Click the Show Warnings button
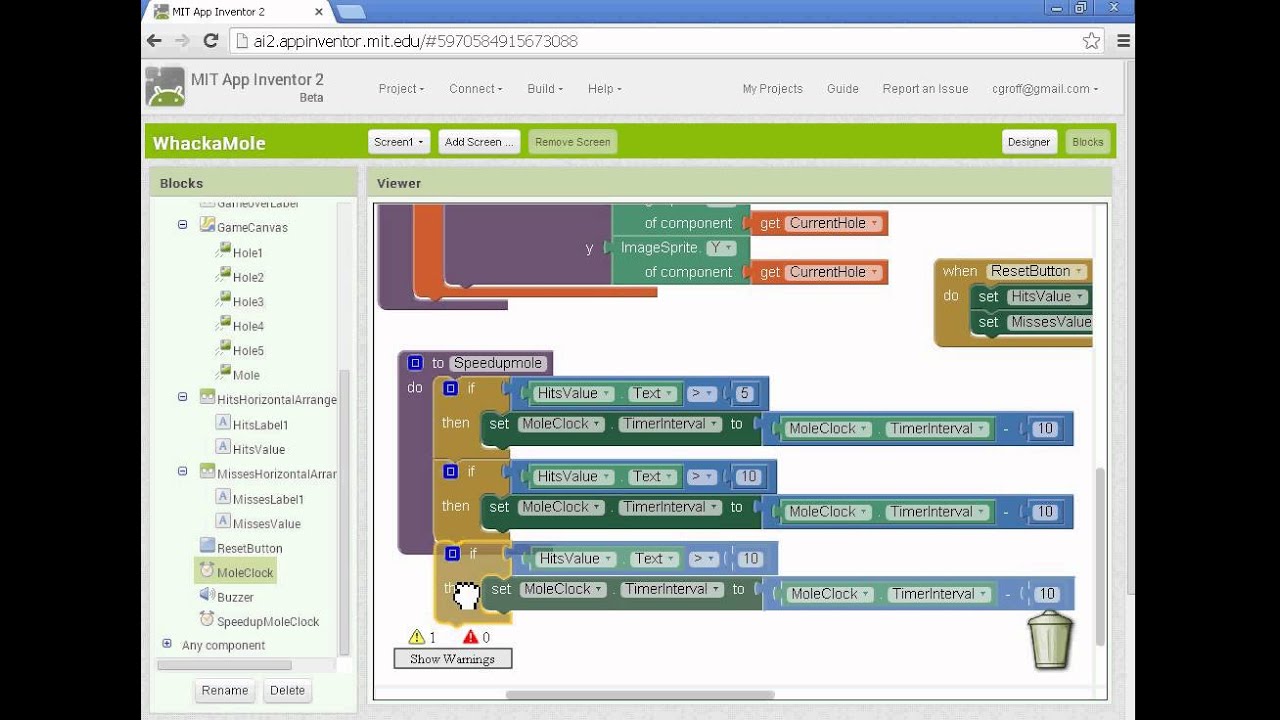The width and height of the screenshot is (1280, 720). [x=452, y=658]
